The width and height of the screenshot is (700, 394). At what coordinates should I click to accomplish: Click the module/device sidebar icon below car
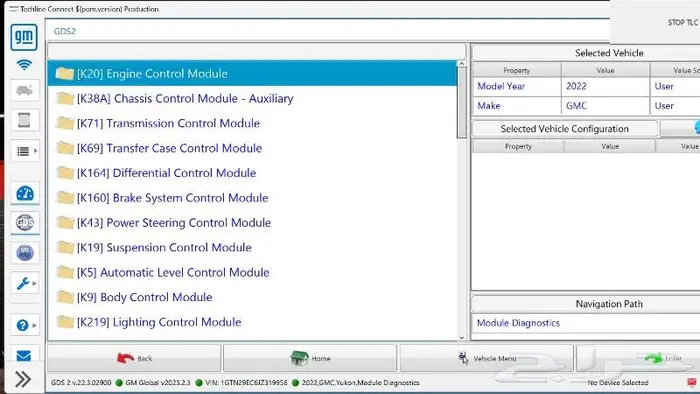tap(25, 120)
